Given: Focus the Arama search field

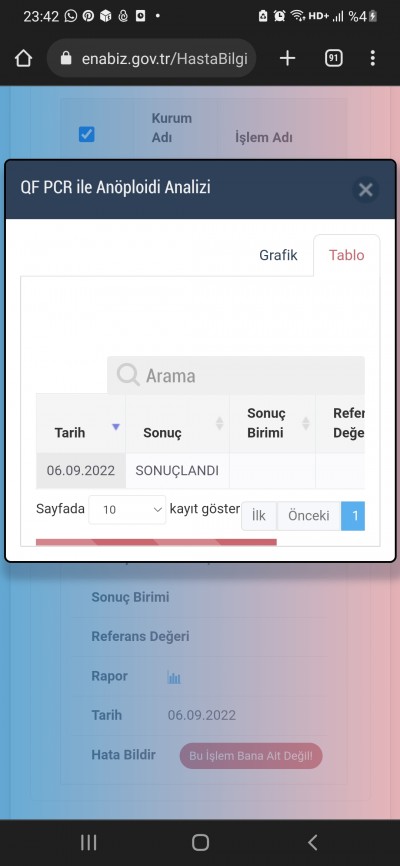Looking at the screenshot, I should [236, 376].
